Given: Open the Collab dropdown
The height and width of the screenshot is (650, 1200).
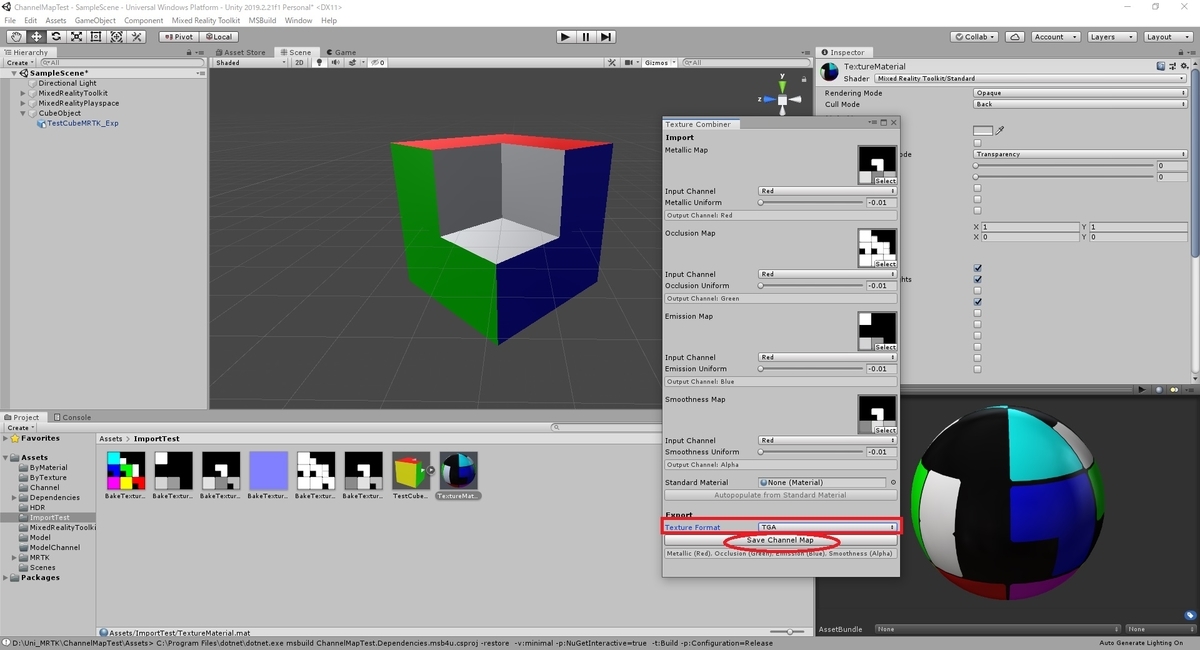Looking at the screenshot, I should tap(976, 37).
